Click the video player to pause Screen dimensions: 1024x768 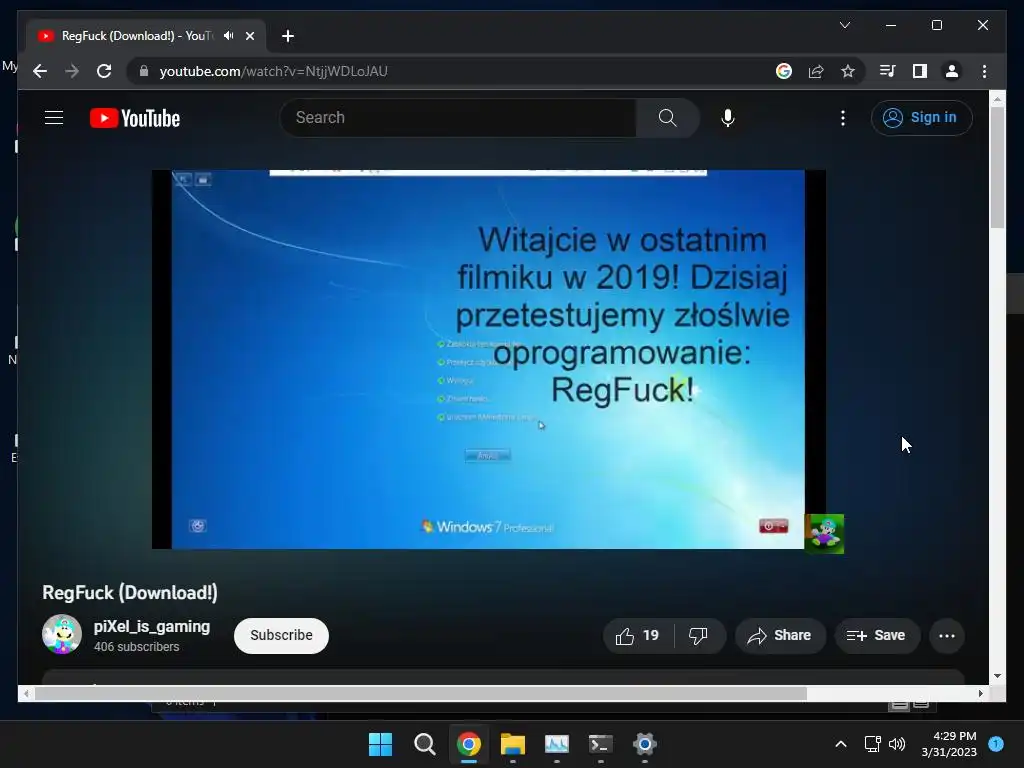pos(488,359)
